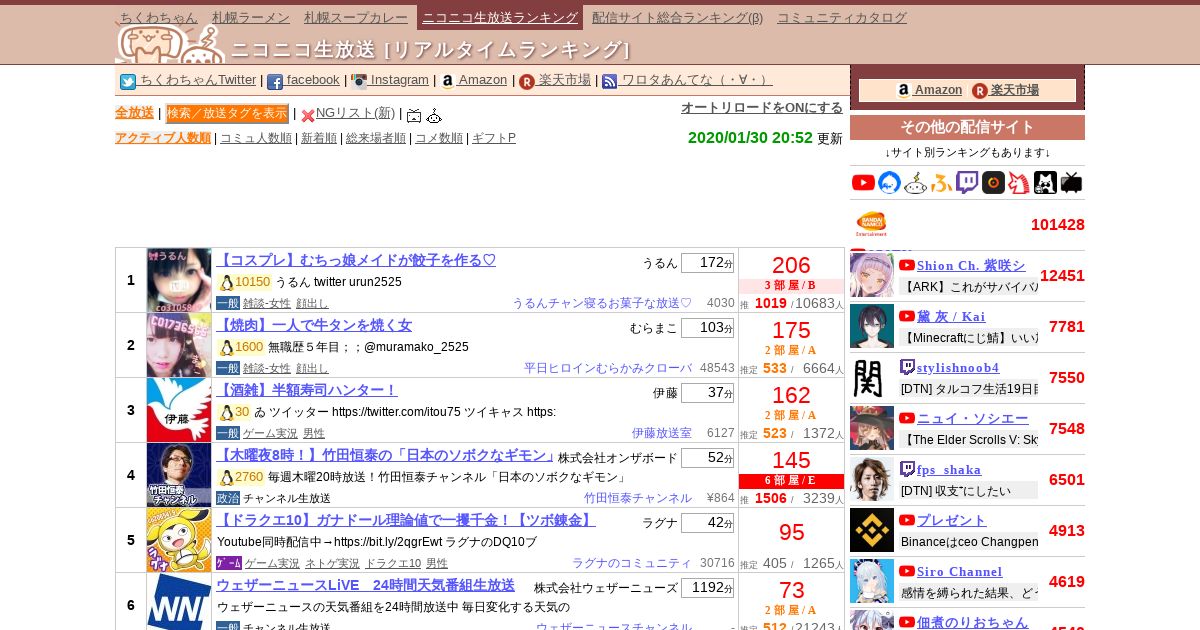The image size is (1200, 630).
Task: Go to 札幌スープカレー menu item
Action: click(357, 18)
